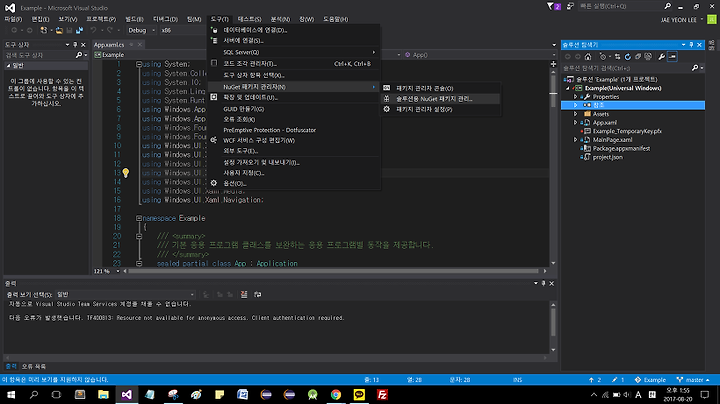Open the Solution Explorer window options dropdown
The height and width of the screenshot is (404, 720).
(683, 45)
